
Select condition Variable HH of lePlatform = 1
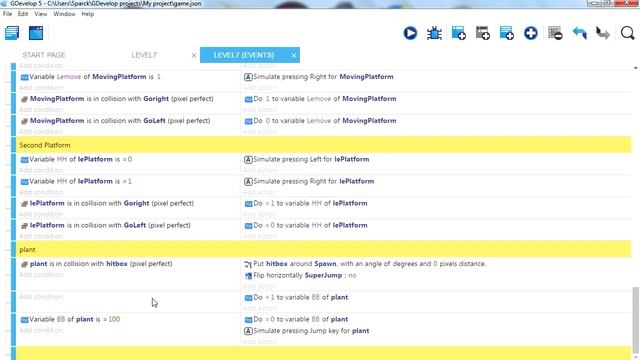[76, 181]
